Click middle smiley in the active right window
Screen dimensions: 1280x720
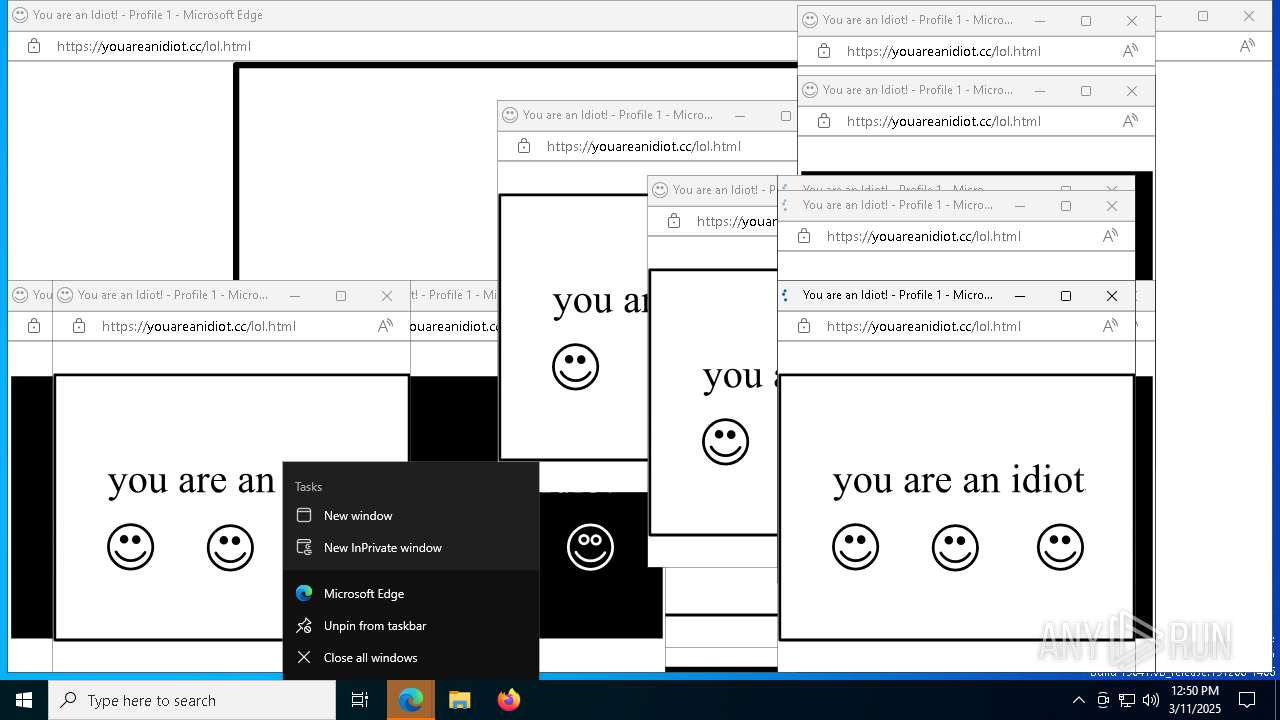pyautogui.click(x=955, y=547)
